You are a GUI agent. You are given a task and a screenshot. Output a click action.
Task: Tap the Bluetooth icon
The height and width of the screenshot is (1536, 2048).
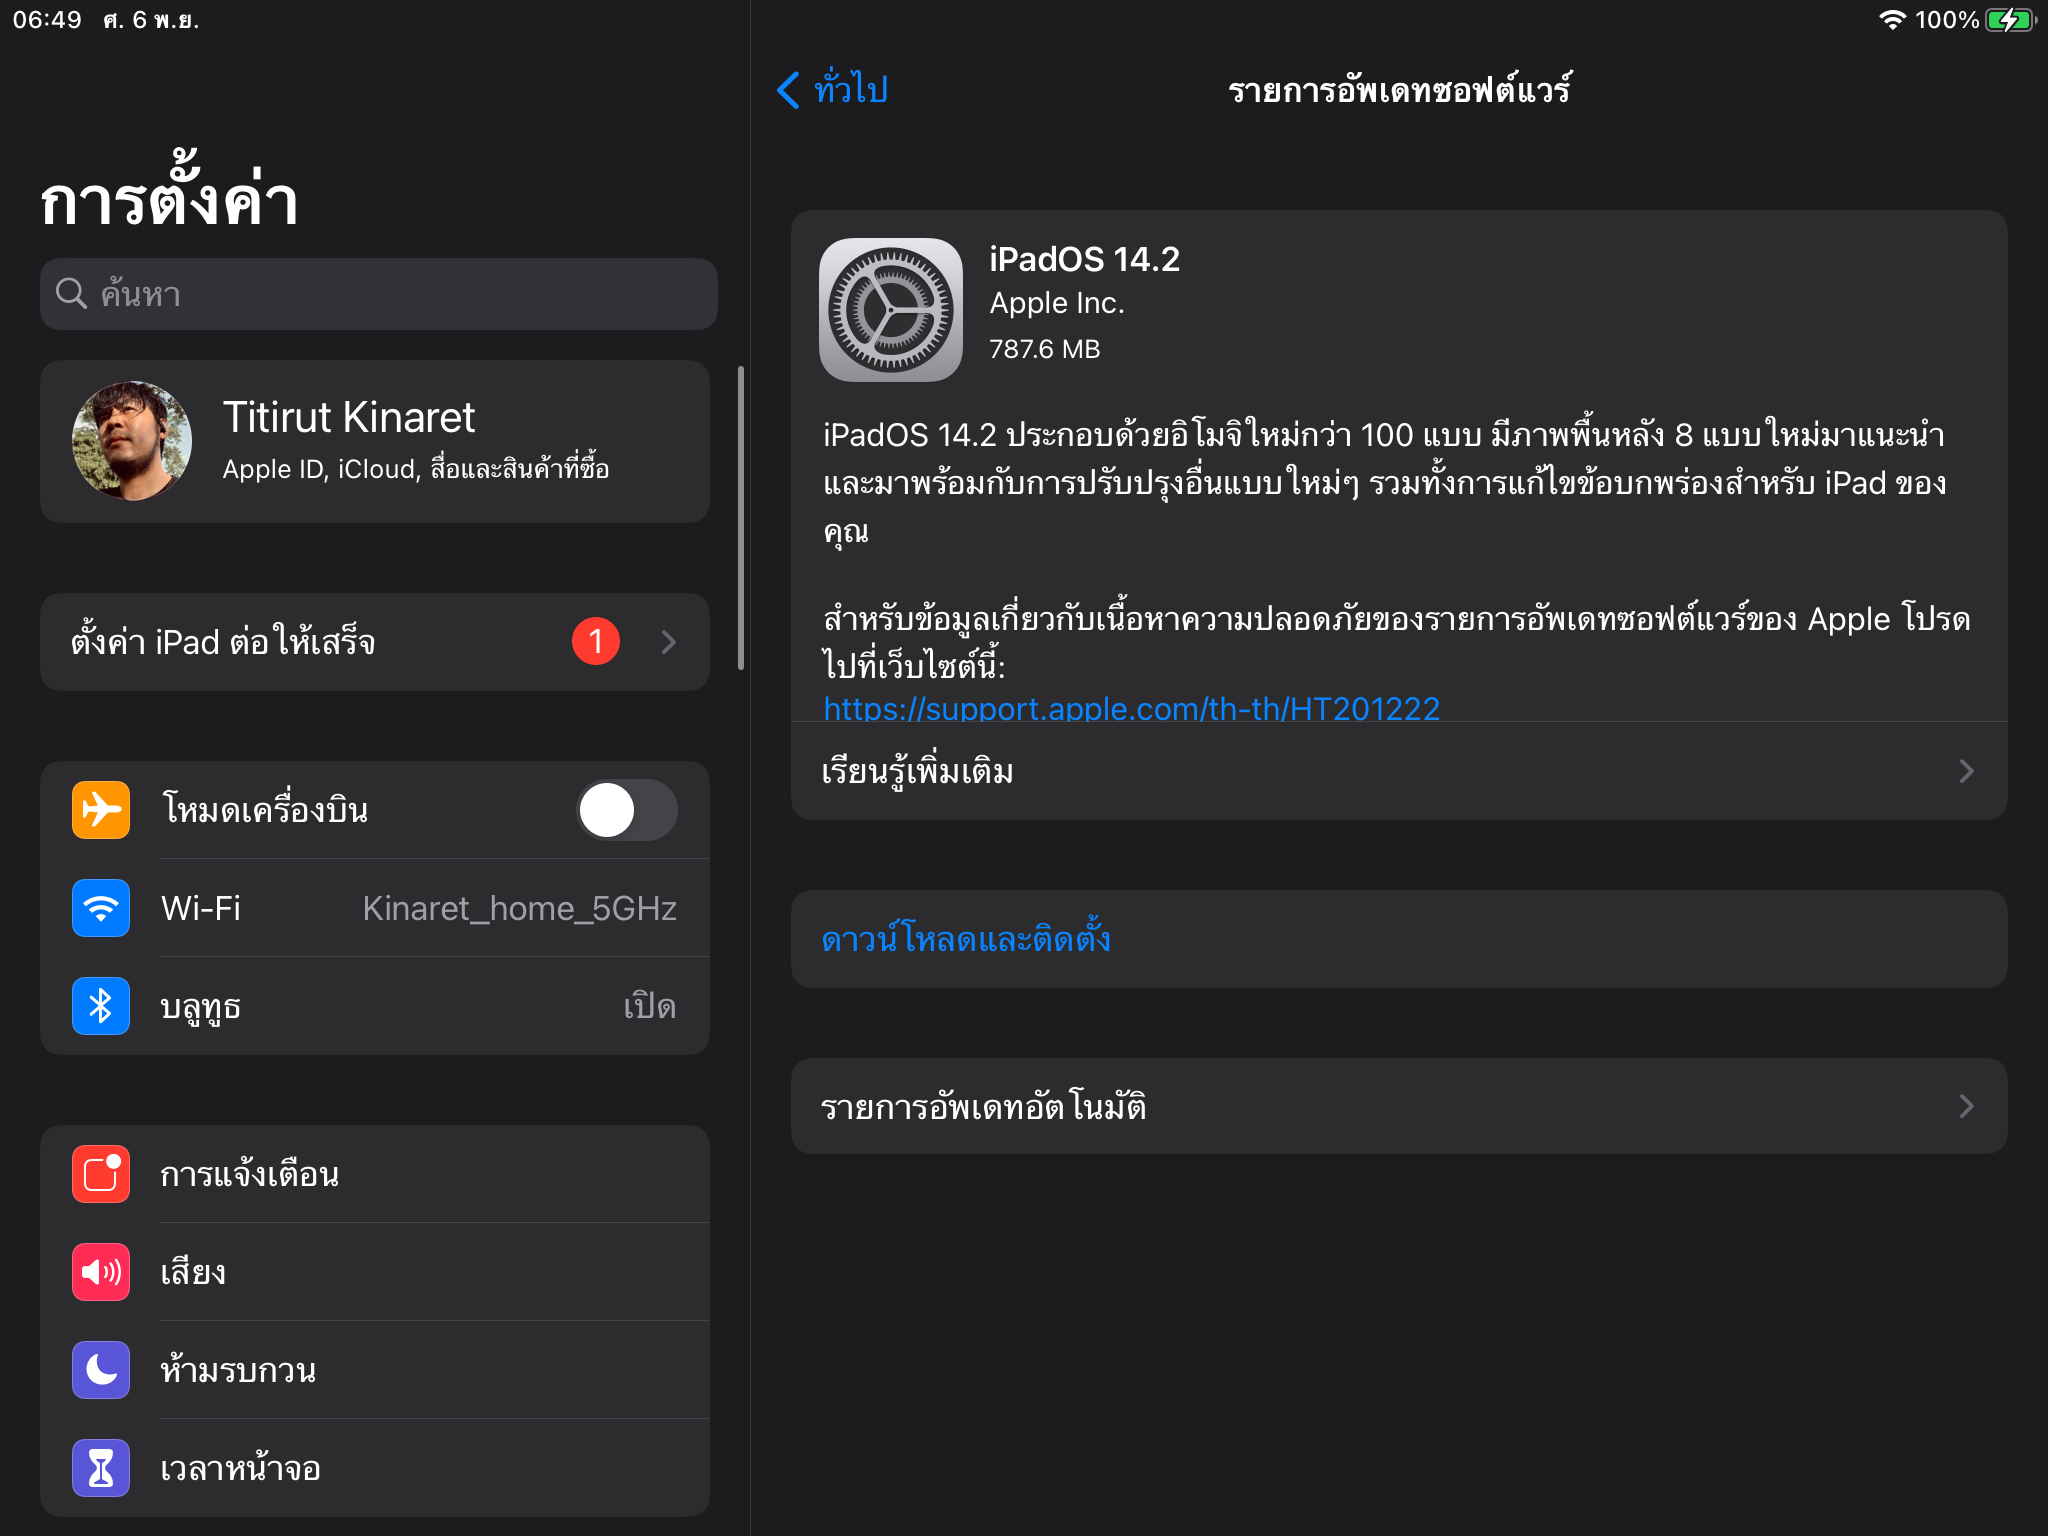(x=101, y=1006)
